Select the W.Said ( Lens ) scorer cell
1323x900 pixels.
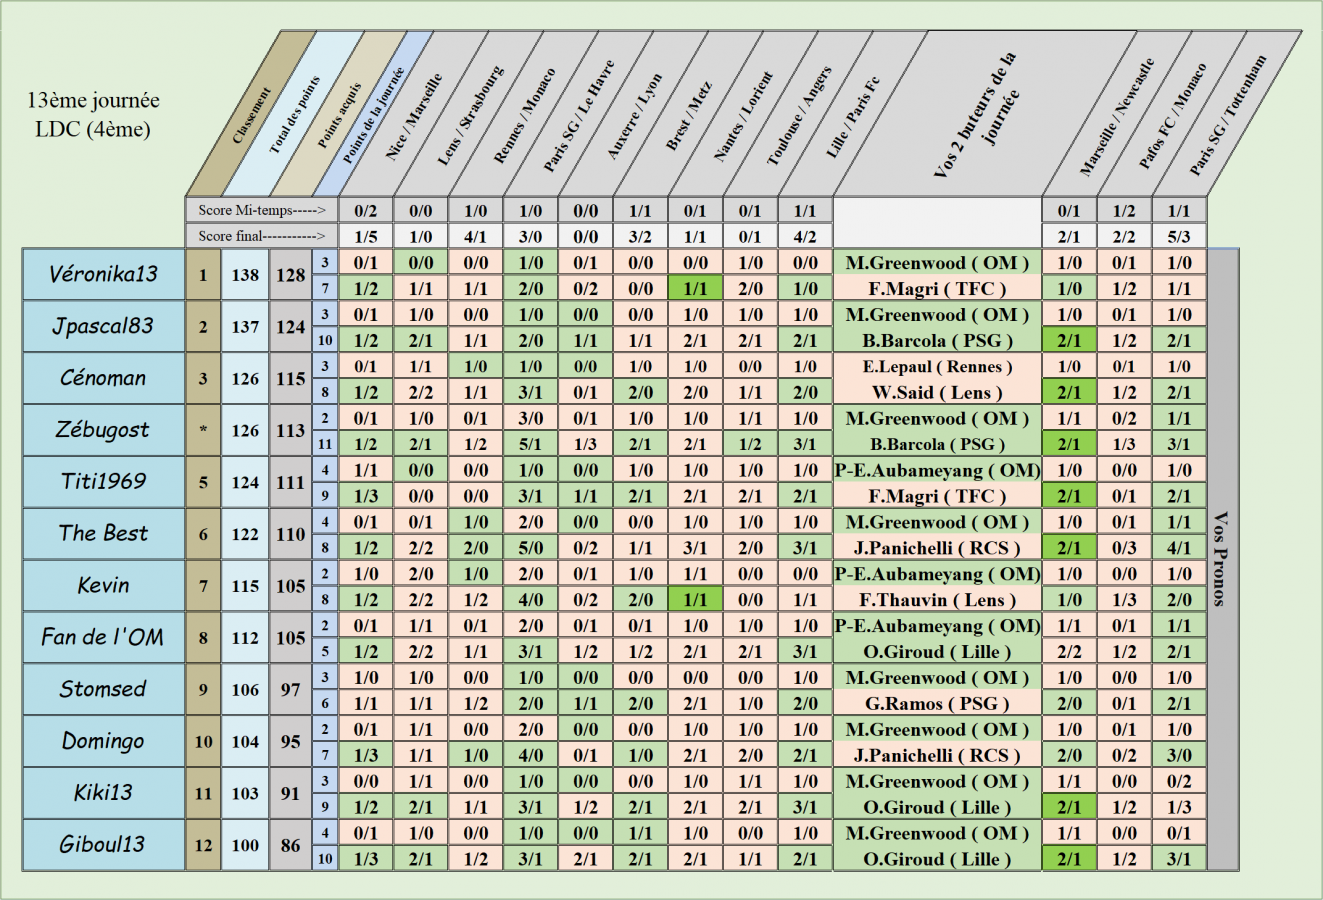(x=937, y=392)
